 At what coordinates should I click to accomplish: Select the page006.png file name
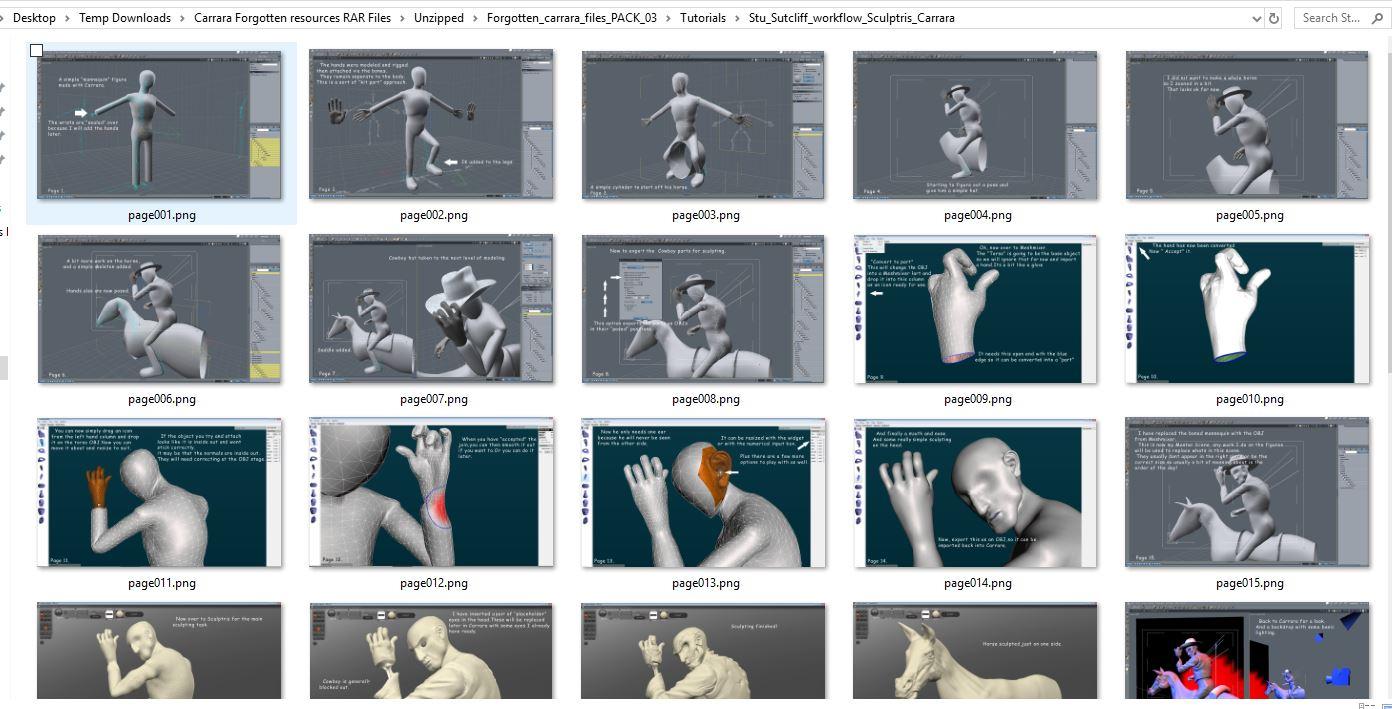(x=162, y=399)
